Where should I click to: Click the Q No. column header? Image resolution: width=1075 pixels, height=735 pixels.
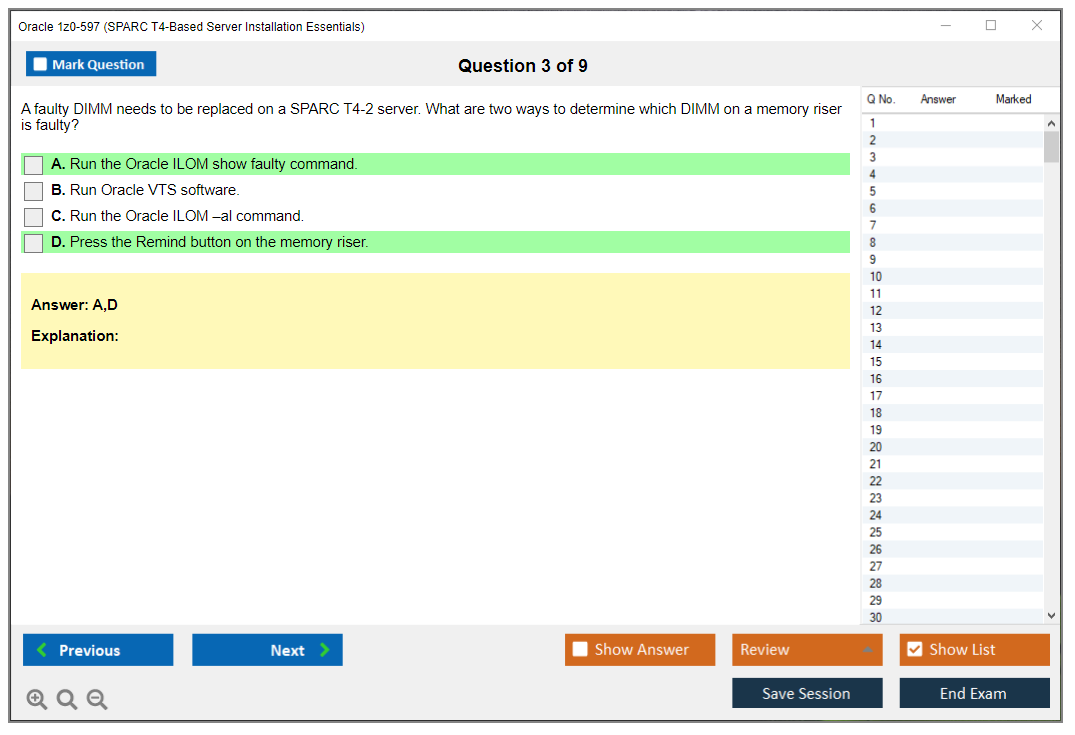[881, 99]
